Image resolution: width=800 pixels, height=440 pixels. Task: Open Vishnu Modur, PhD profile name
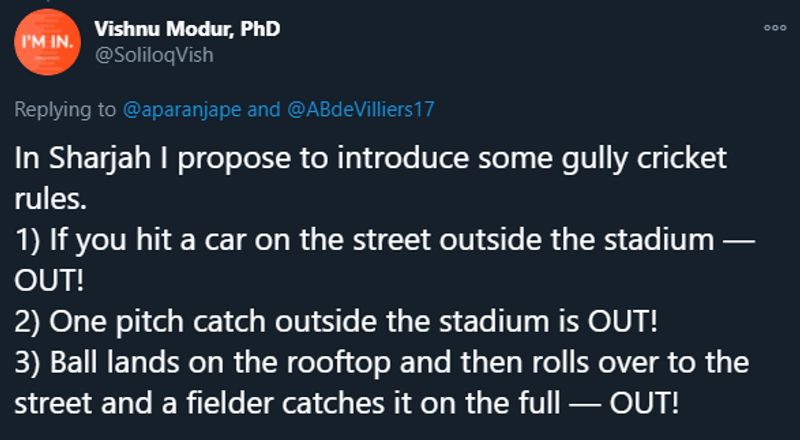[x=187, y=29]
